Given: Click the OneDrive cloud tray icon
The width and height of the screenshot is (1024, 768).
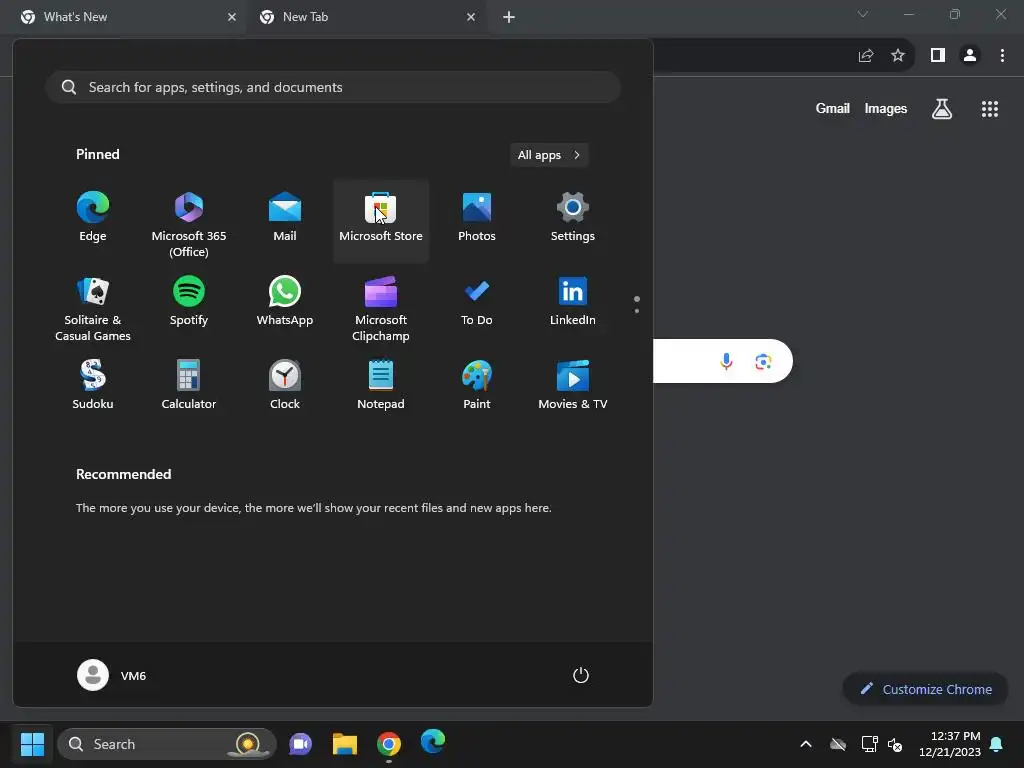Looking at the screenshot, I should (838, 744).
